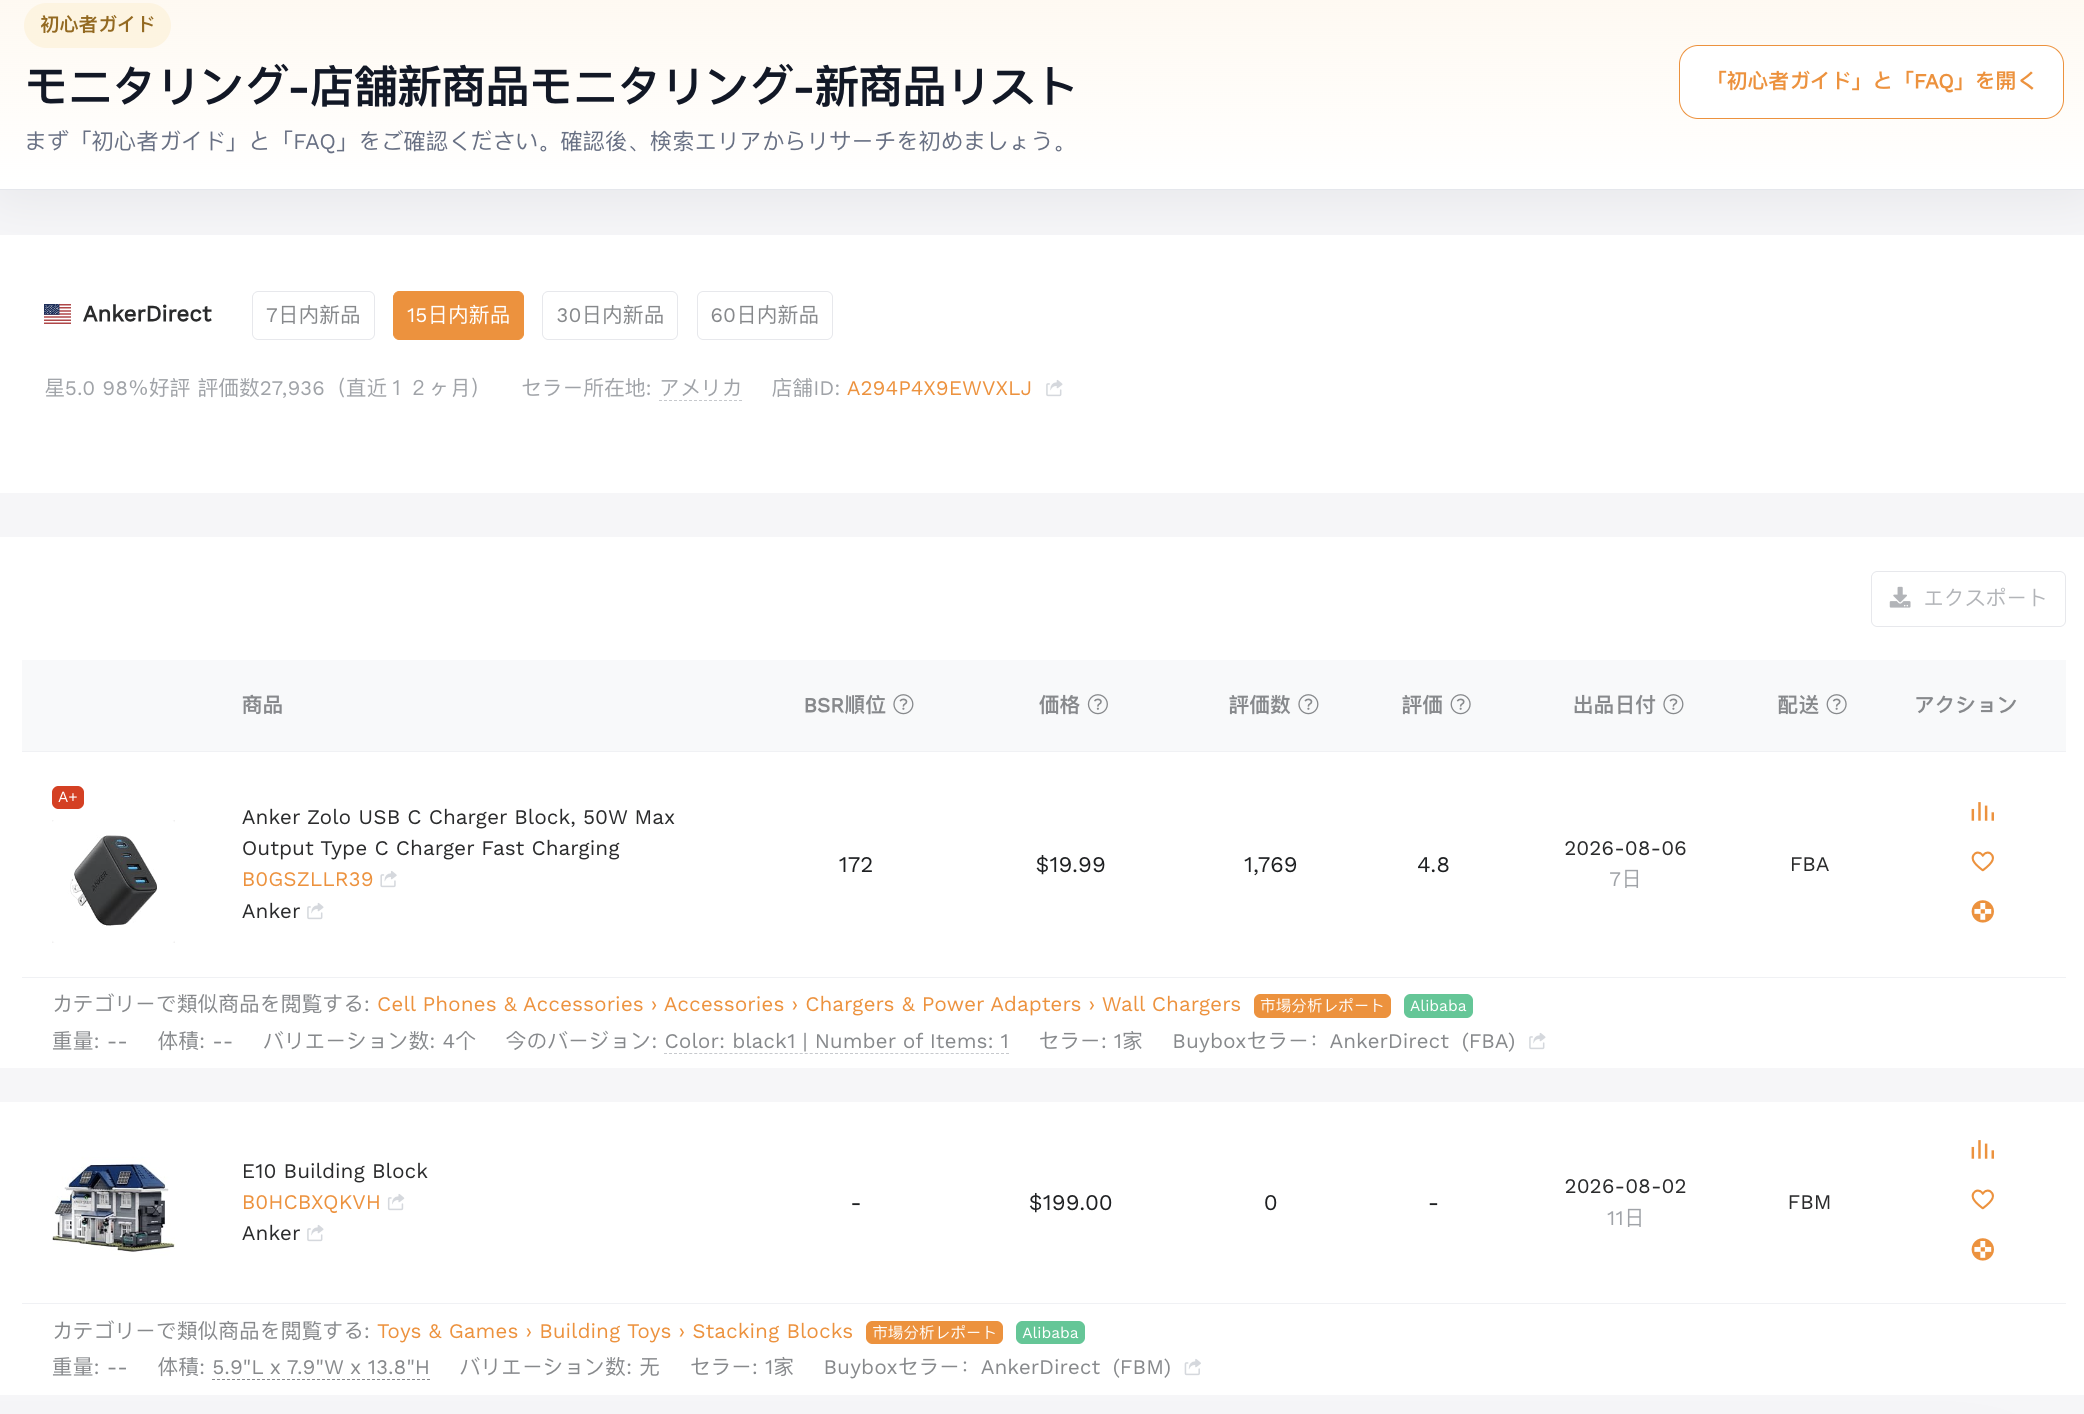Click the round target icon in Anker Zolo row
The height and width of the screenshot is (1414, 2084).
pyautogui.click(x=1982, y=911)
